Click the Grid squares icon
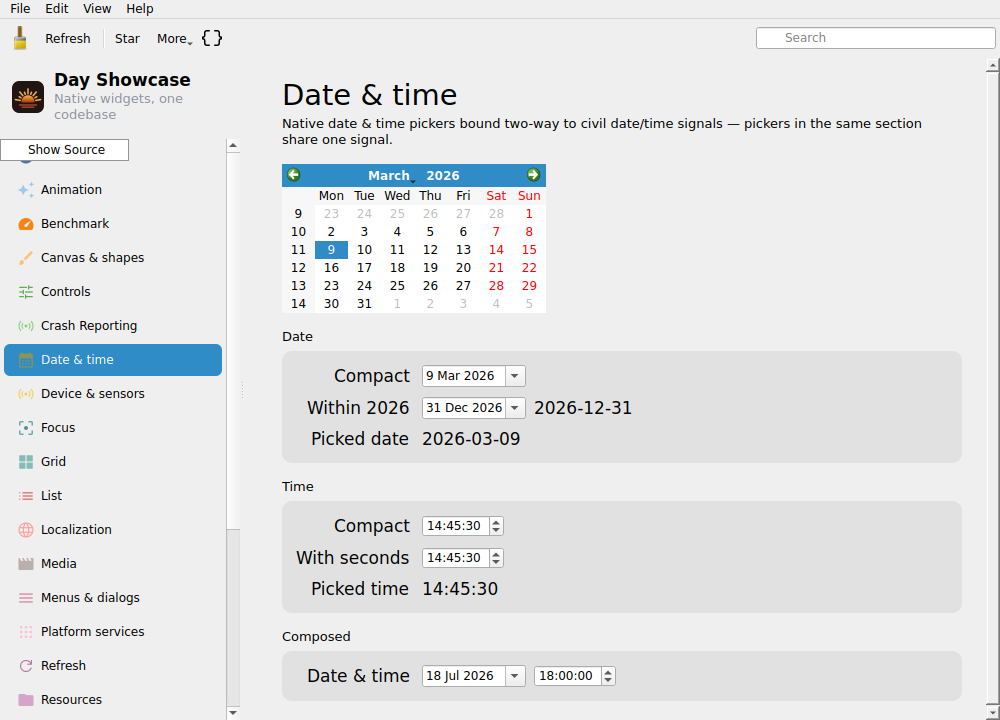 pyautogui.click(x=26, y=462)
